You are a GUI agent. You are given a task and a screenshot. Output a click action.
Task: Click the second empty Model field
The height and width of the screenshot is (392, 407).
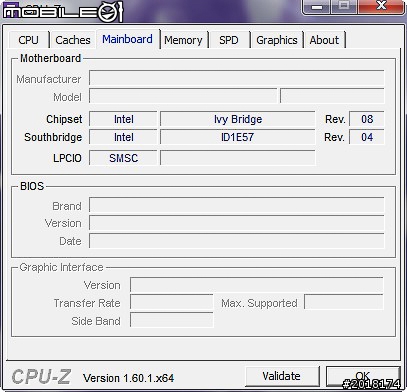tap(332, 96)
